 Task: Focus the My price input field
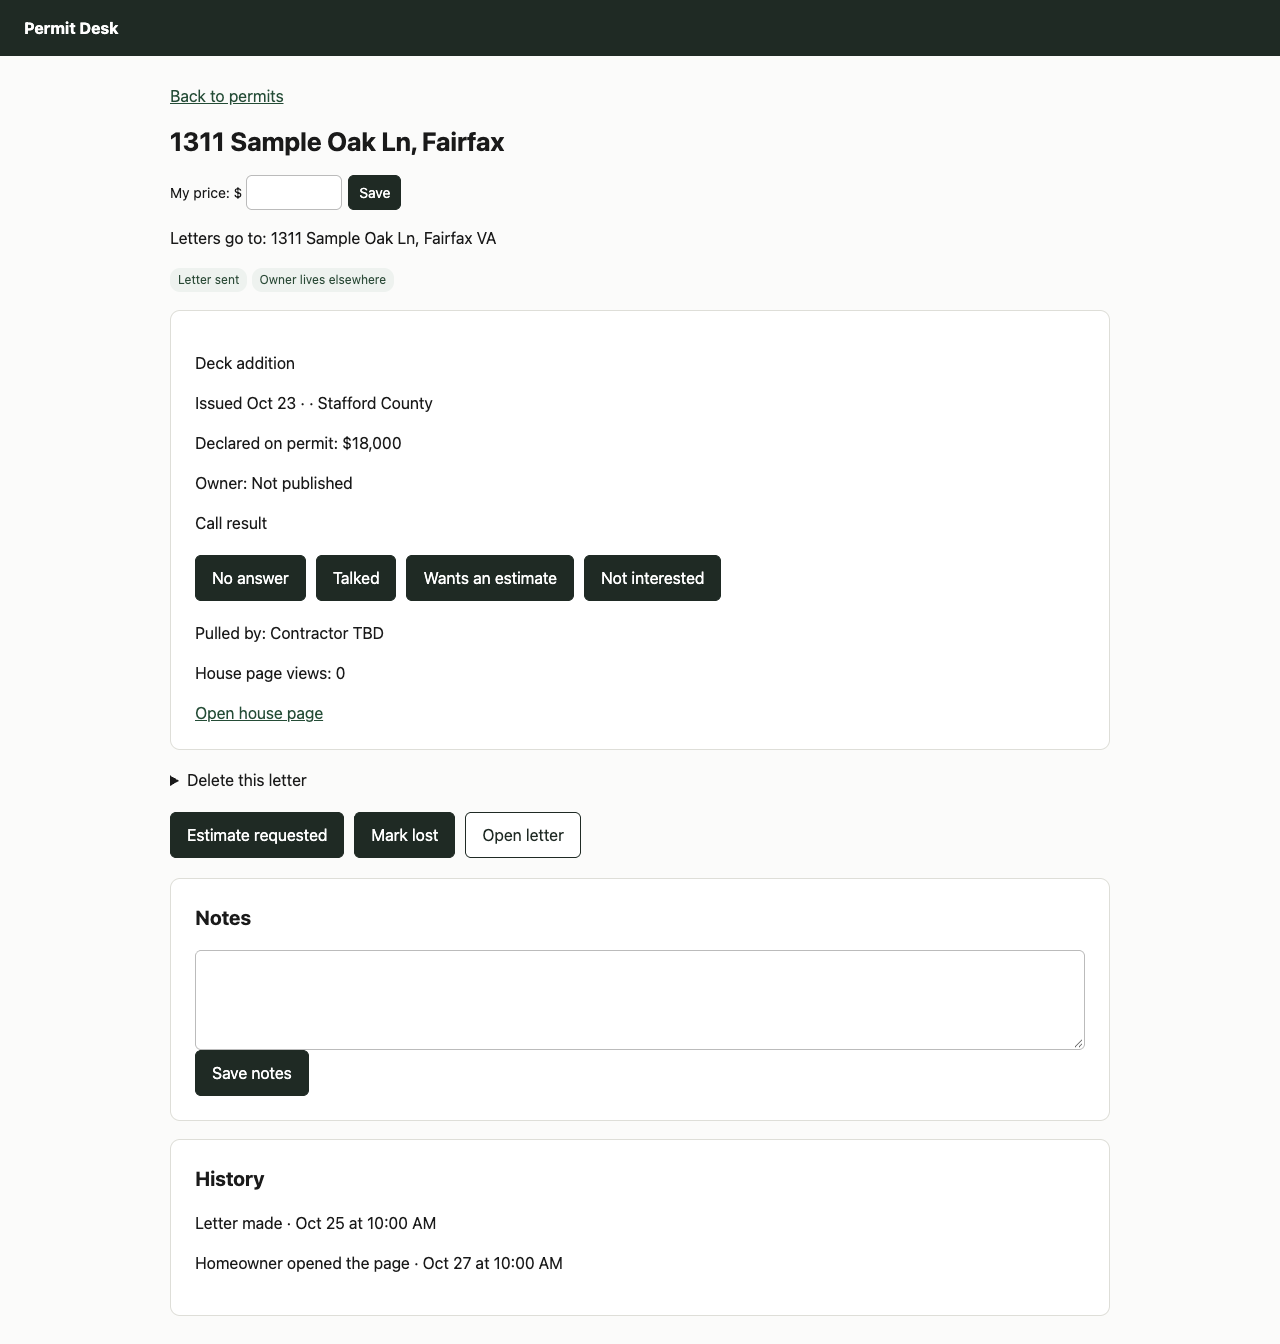[294, 193]
